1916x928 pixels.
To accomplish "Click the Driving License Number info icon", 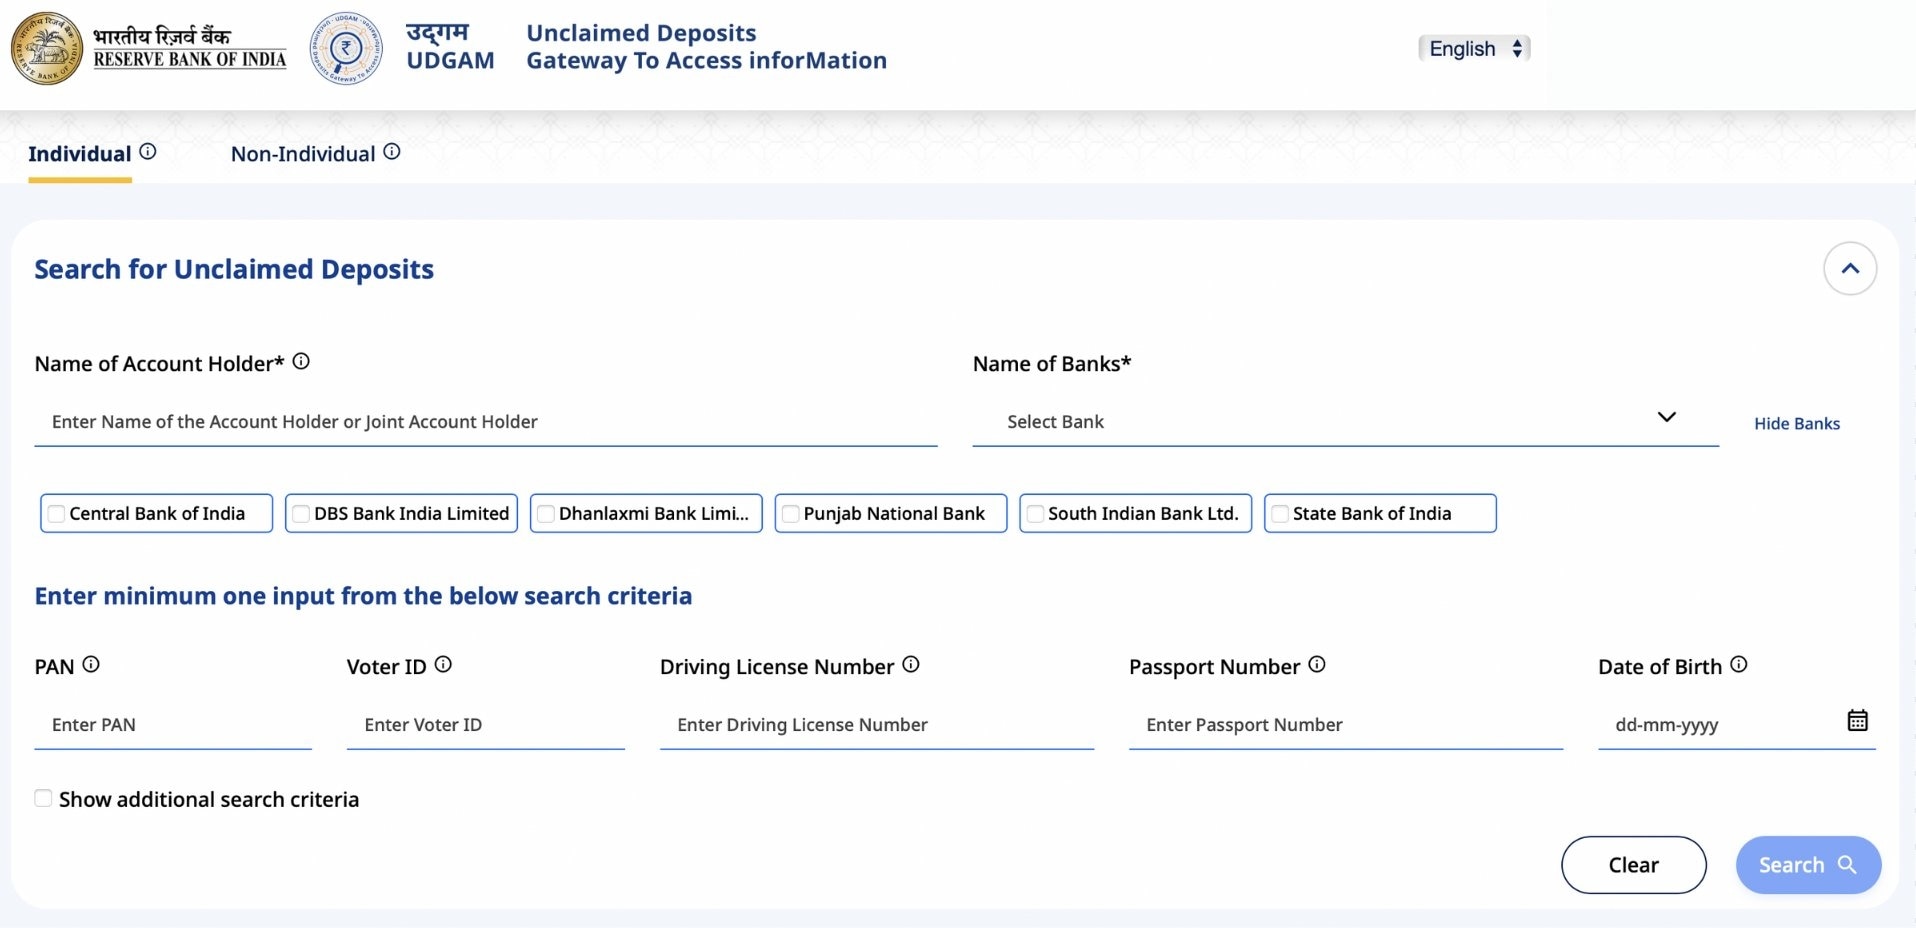I will tap(911, 665).
